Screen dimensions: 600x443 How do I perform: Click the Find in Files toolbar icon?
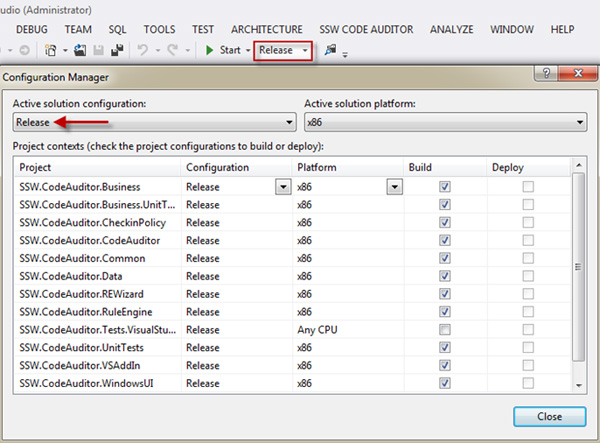tap(331, 49)
